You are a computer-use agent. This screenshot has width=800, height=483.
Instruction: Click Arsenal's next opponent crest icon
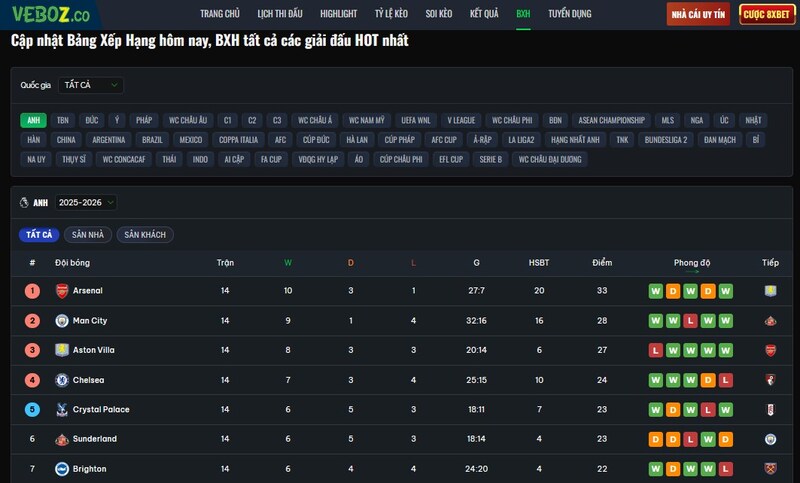click(770, 291)
